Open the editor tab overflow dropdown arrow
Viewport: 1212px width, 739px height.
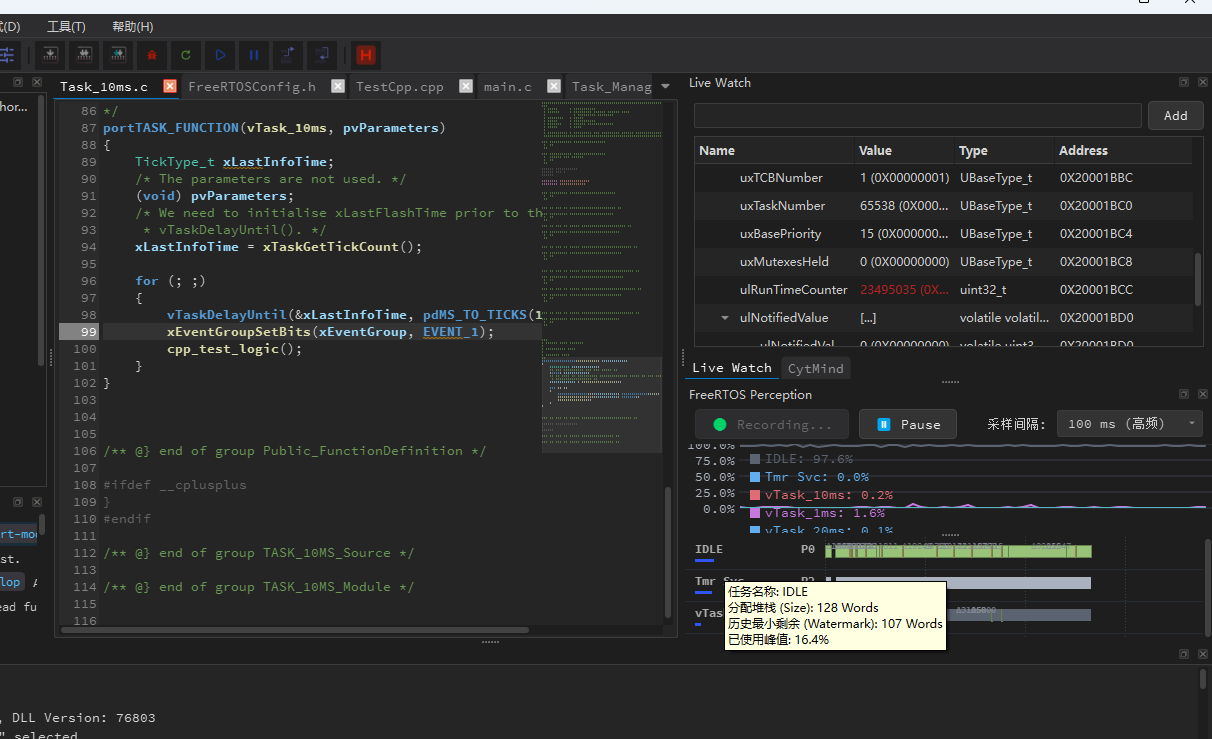click(666, 86)
